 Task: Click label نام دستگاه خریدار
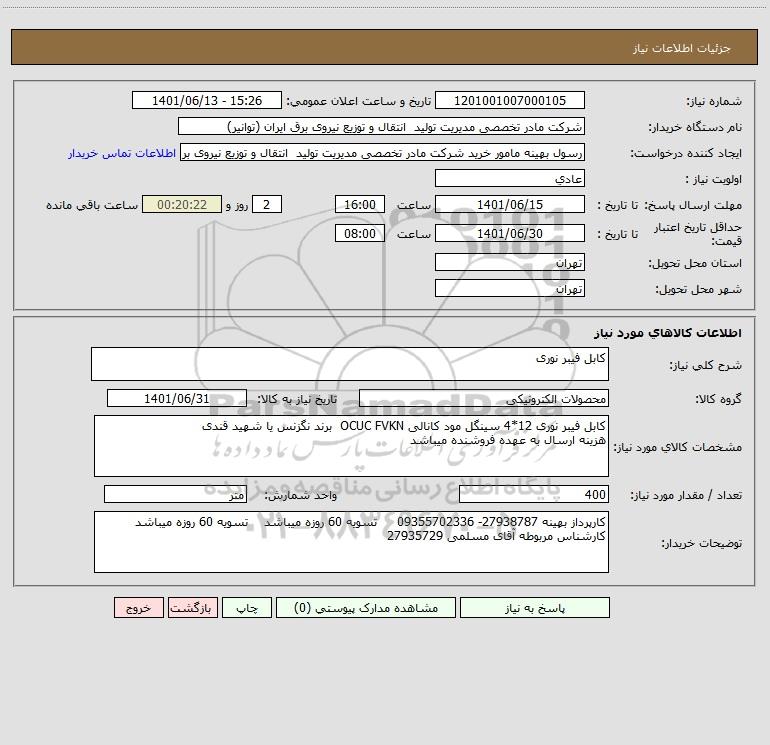tap(695, 127)
